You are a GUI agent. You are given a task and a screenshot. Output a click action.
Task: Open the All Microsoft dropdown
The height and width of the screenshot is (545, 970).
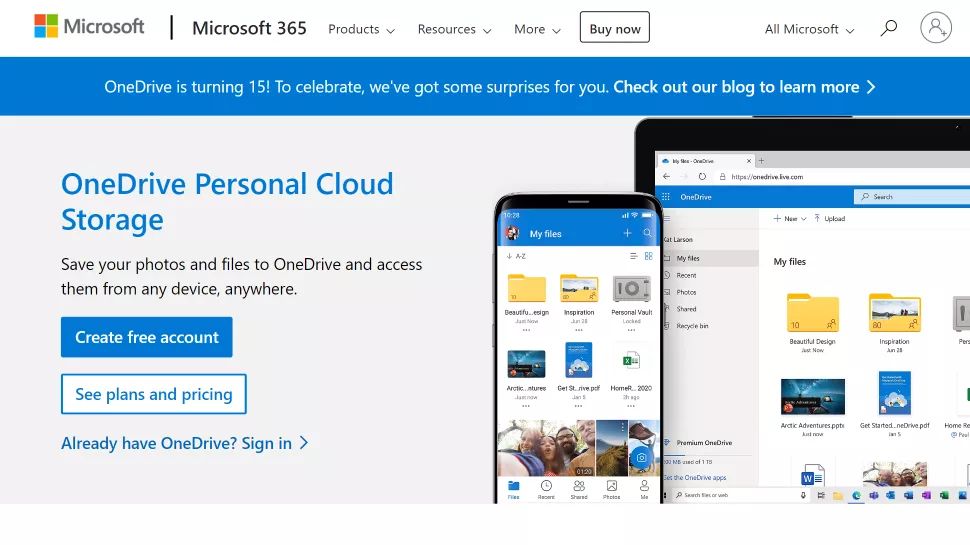[809, 29]
